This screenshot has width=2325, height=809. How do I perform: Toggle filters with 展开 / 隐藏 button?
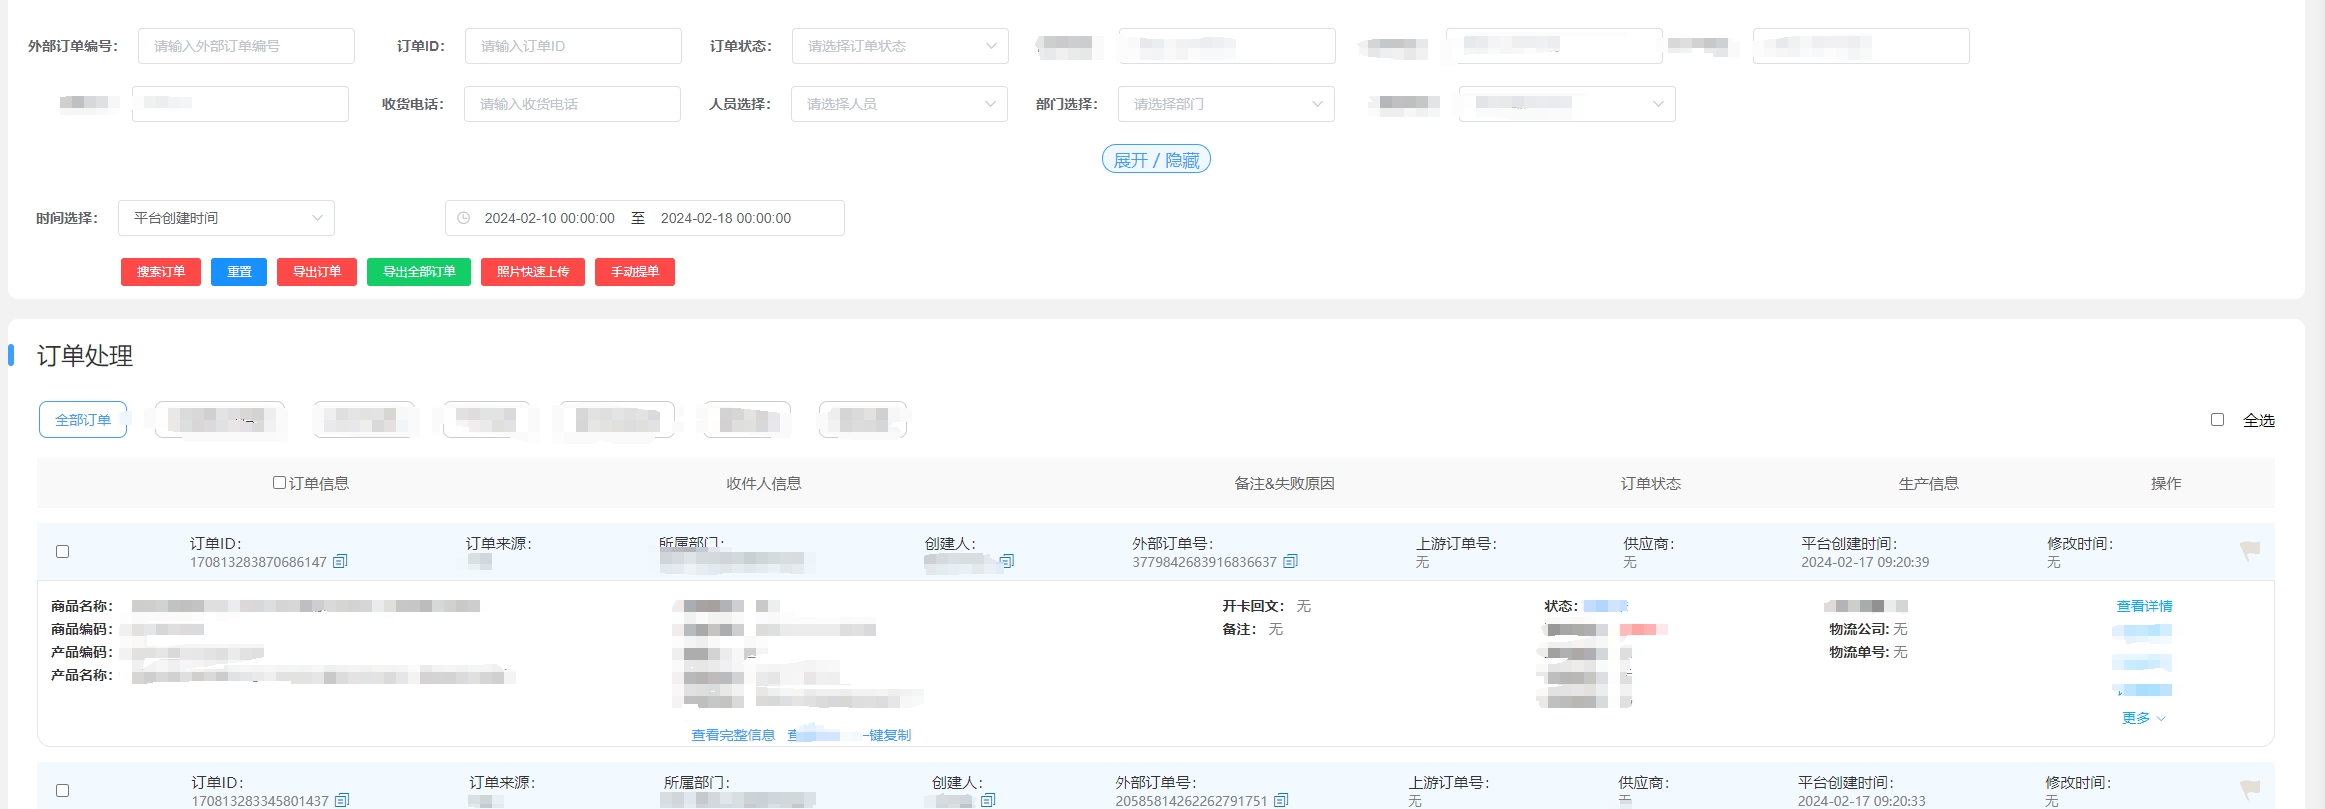click(x=1156, y=160)
